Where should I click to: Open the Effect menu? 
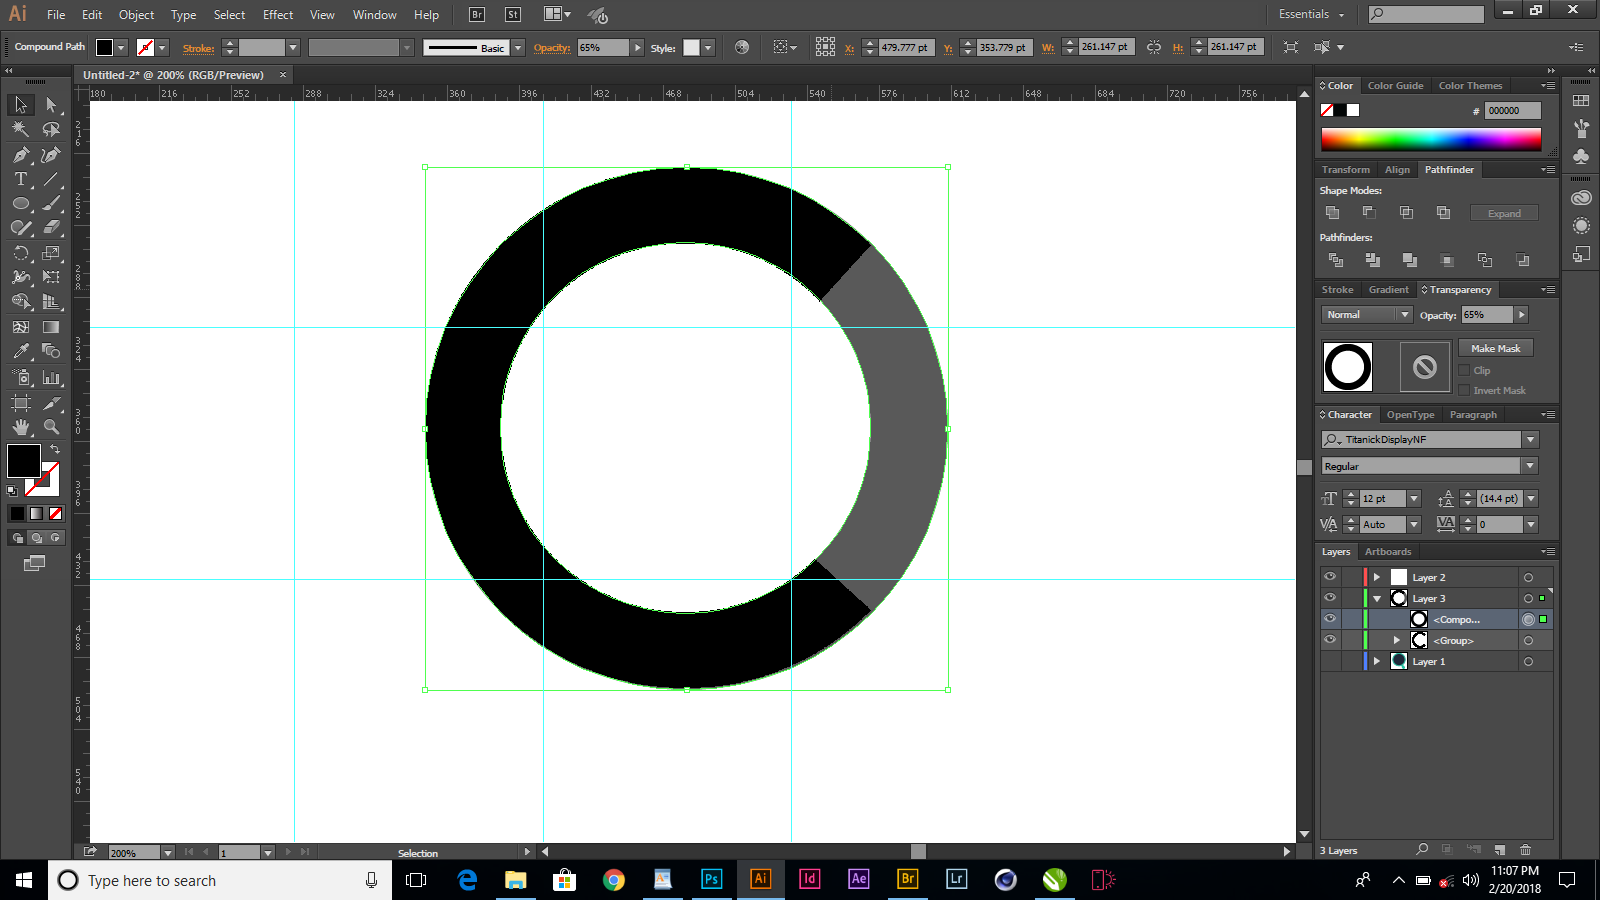tap(278, 15)
